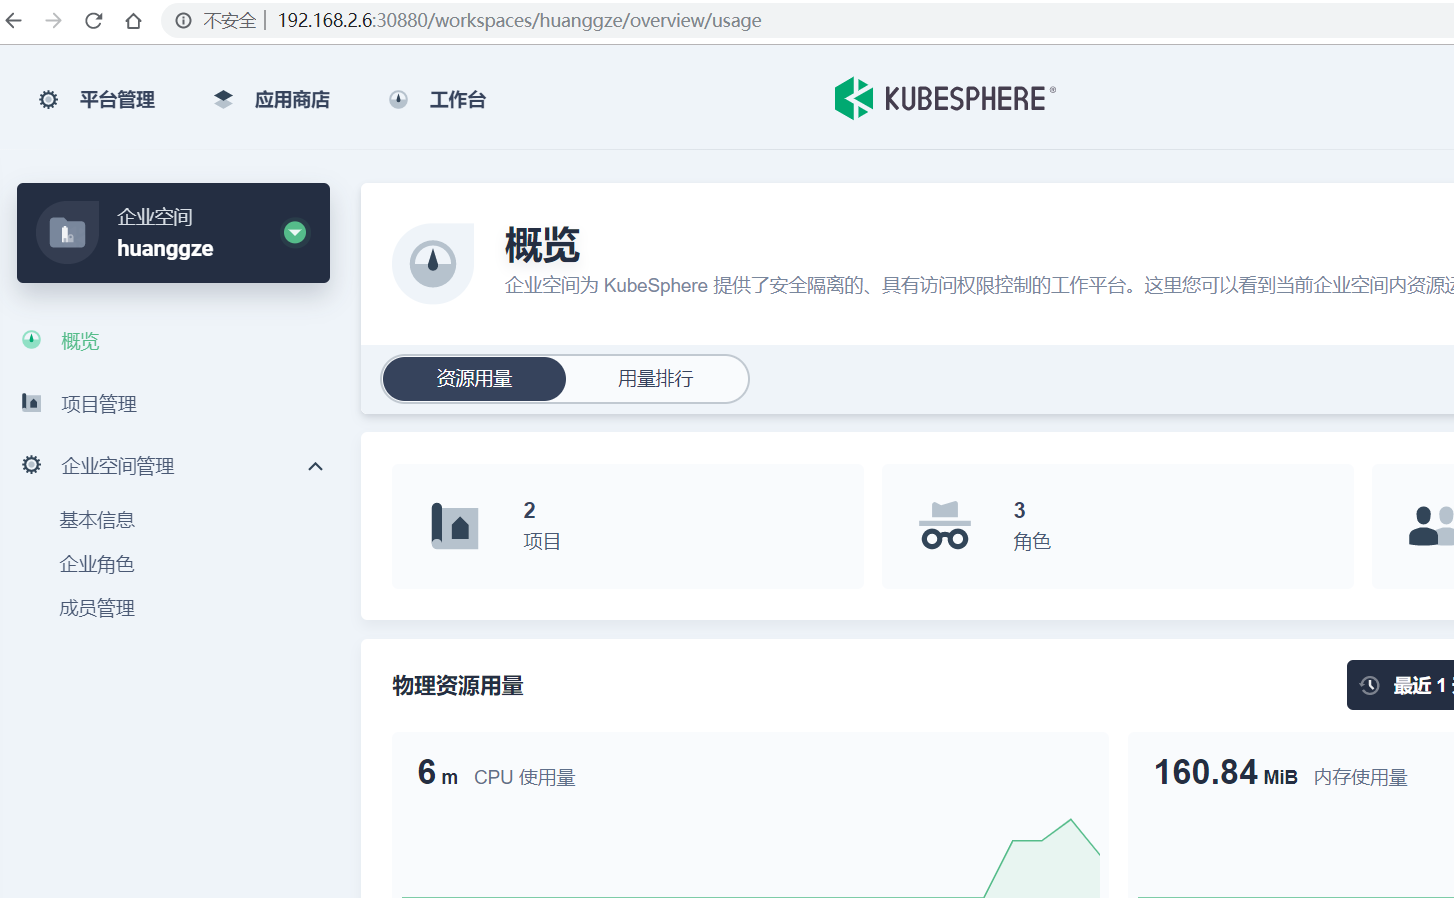Open the 应用商店 menu item

click(292, 100)
